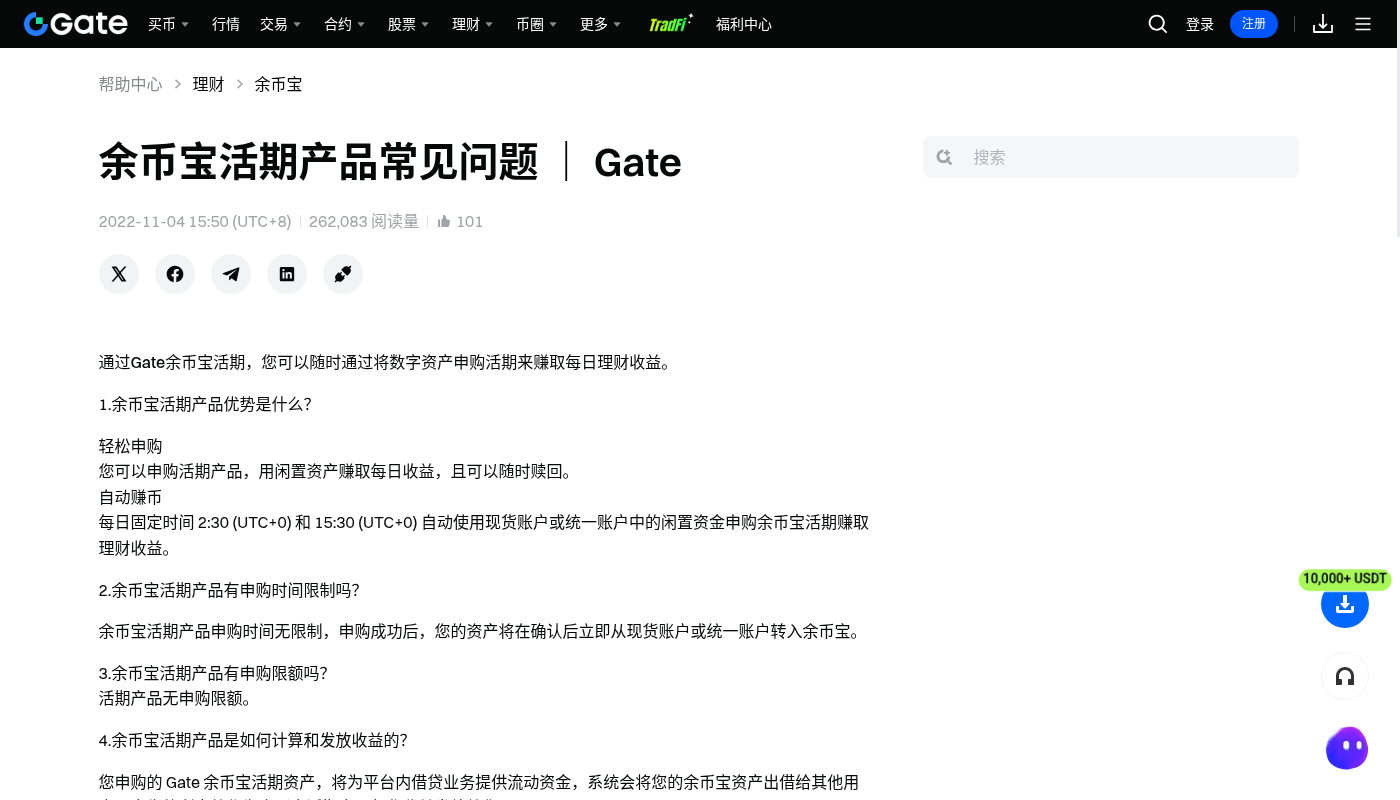This screenshot has width=1400, height=800.
Task: Click the blue floating download button
Action: pos(1345,604)
